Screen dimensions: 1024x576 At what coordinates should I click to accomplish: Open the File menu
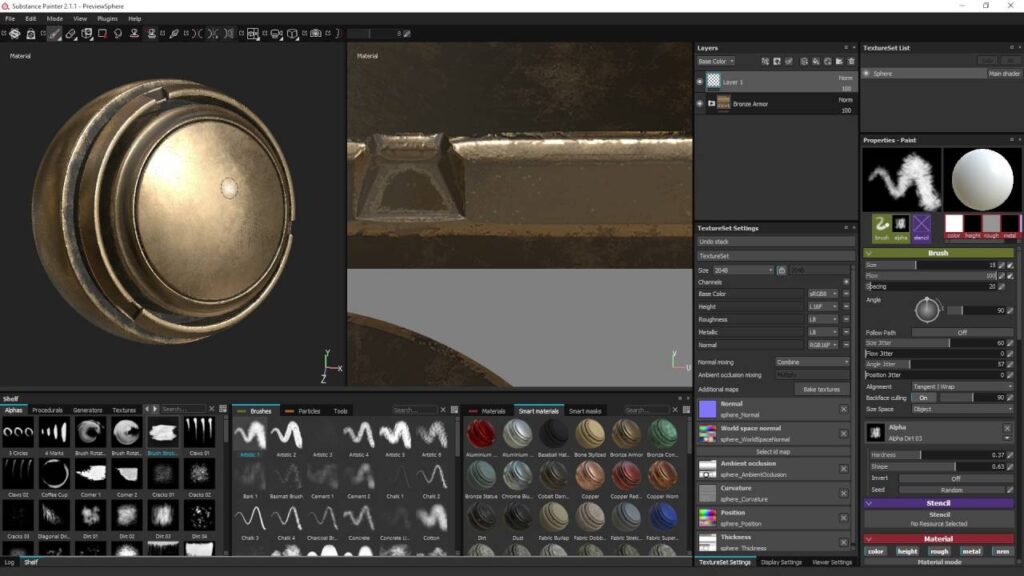click(10, 18)
